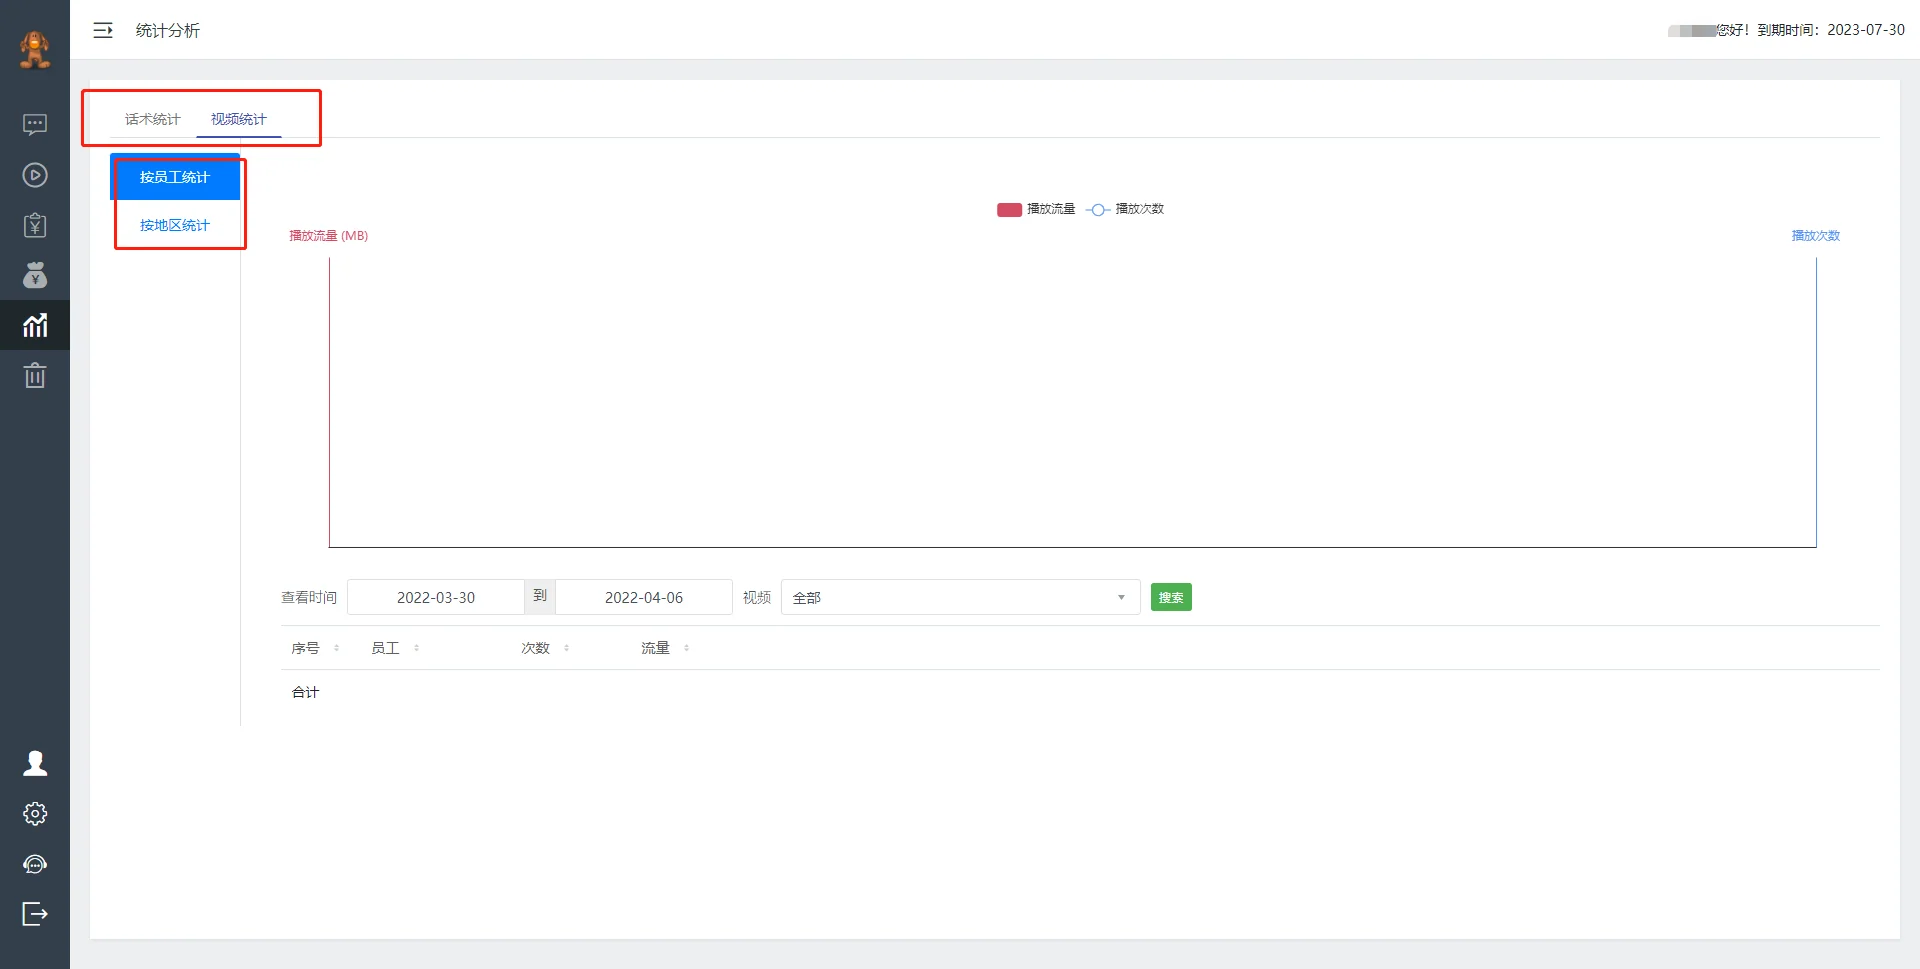Click the end date field 2022-04-06
1920x969 pixels.
[x=644, y=597]
